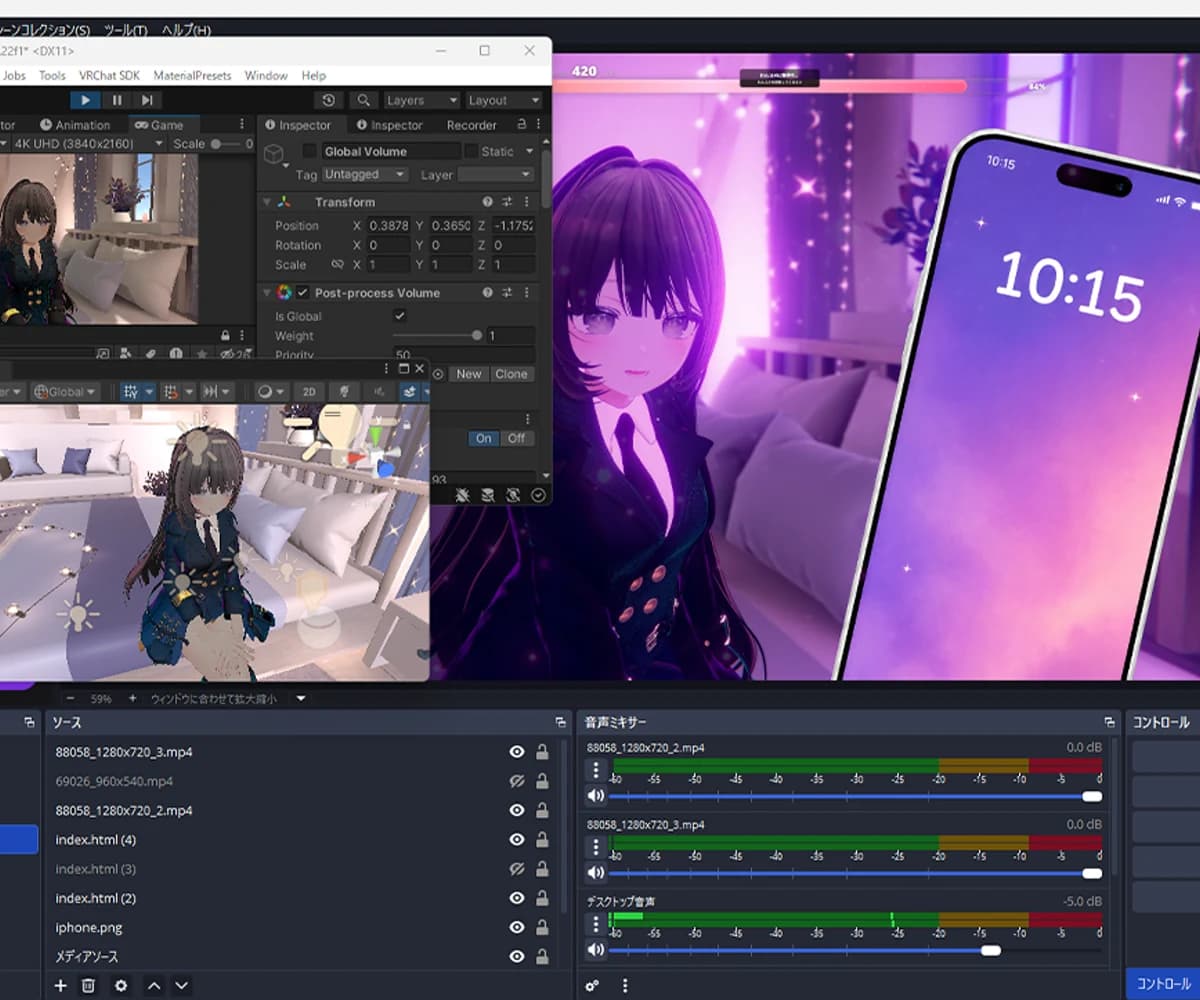Open the Static dropdown arrow in Inspector

tap(529, 151)
